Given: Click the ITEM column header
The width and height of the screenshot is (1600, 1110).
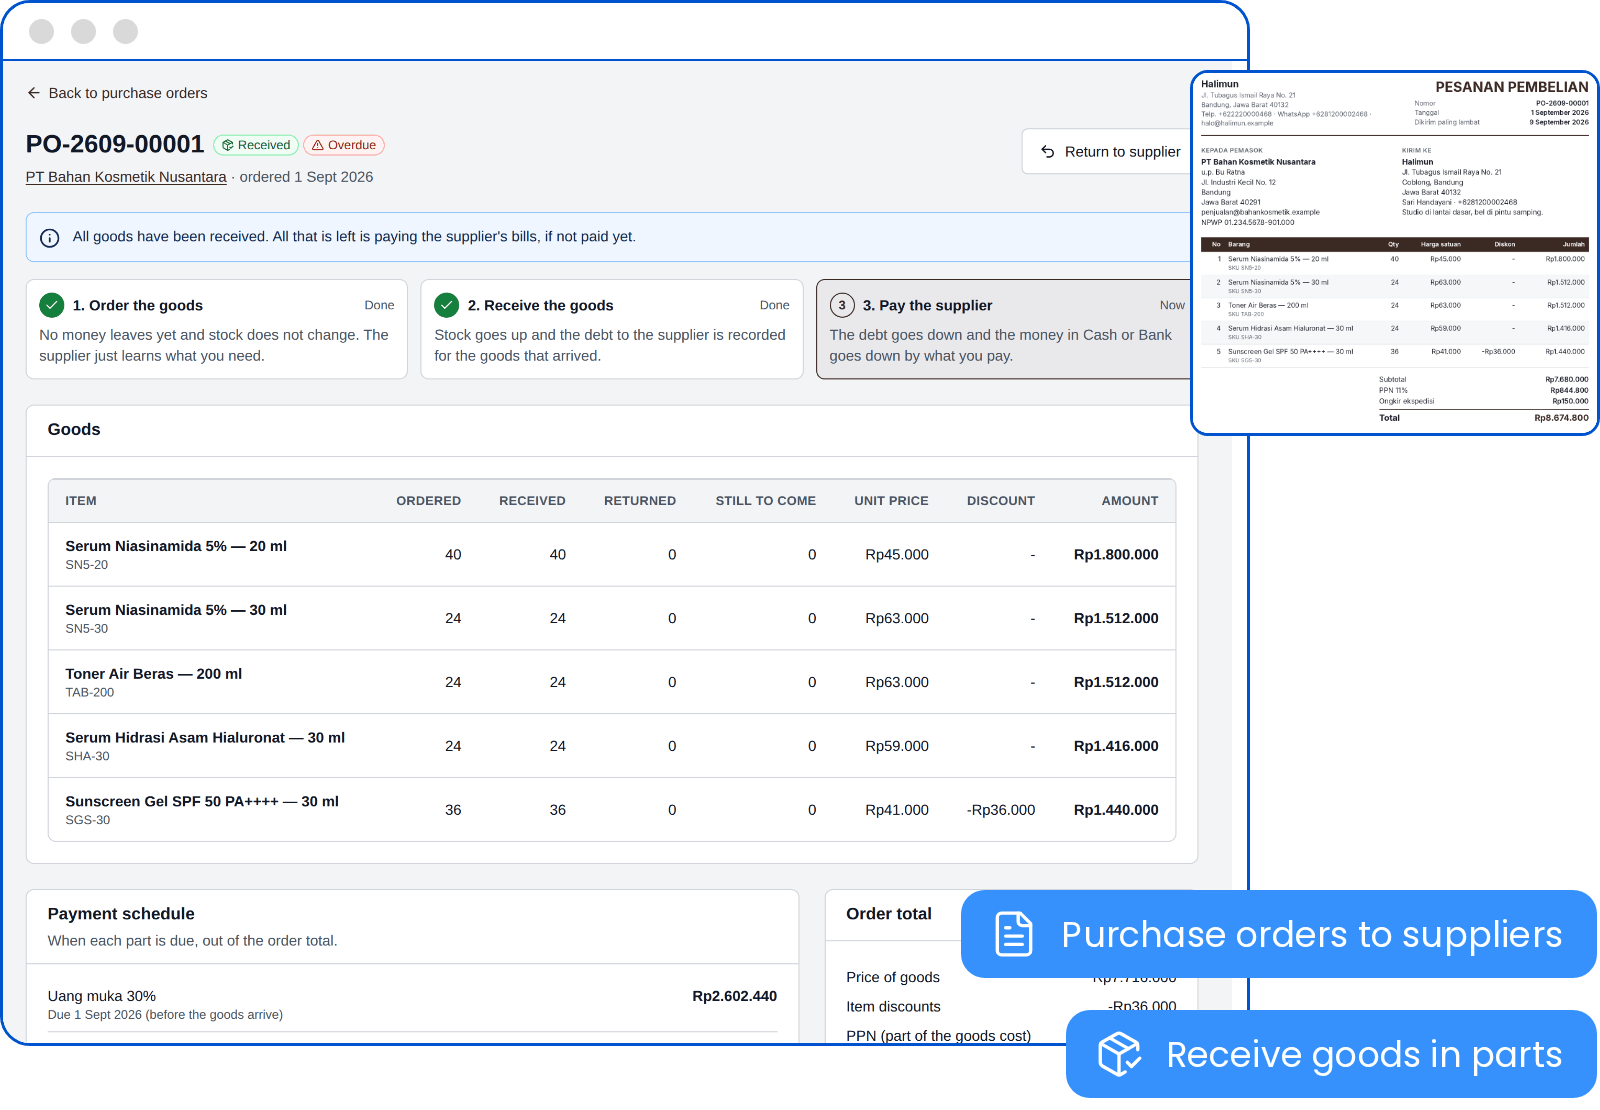Looking at the screenshot, I should click(x=81, y=501).
